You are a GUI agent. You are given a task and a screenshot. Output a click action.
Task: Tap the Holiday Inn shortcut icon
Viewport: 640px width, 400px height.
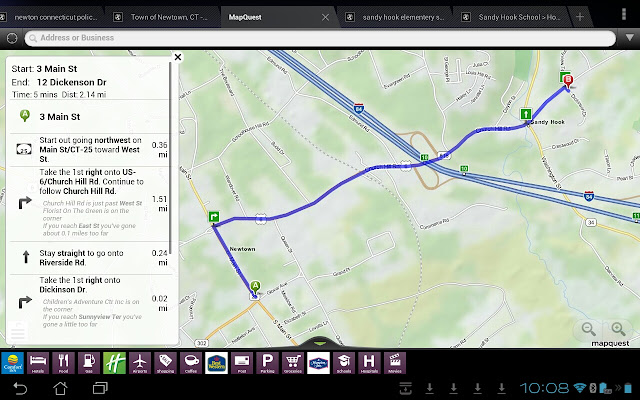pos(114,363)
